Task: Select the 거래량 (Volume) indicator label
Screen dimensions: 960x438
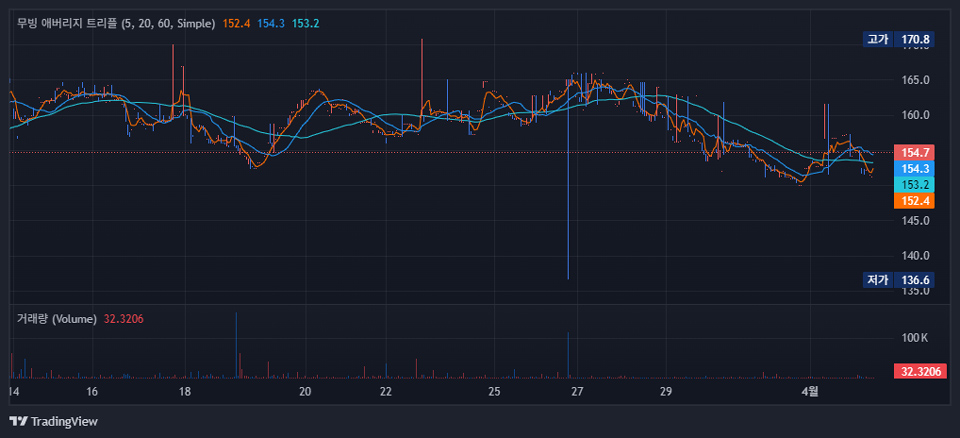Action: [x=56, y=318]
